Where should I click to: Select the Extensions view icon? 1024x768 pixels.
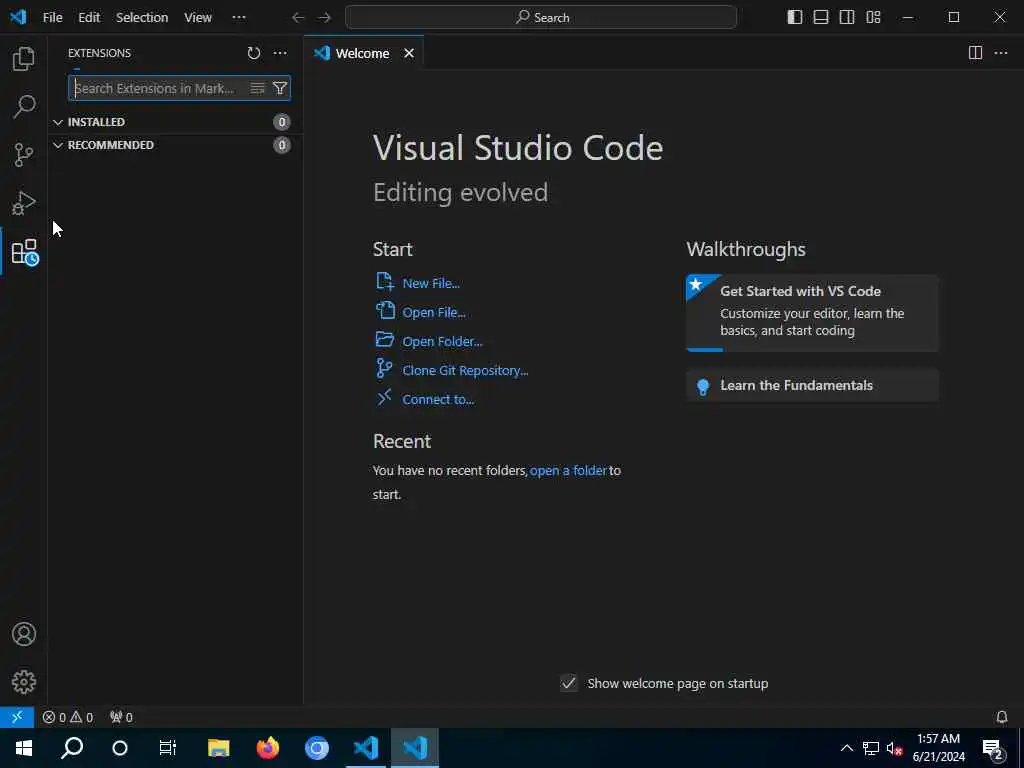coord(25,252)
